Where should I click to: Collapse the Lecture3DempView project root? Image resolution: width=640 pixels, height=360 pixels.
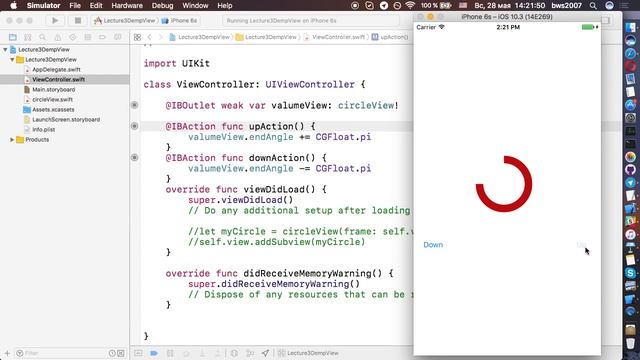pos(5,49)
